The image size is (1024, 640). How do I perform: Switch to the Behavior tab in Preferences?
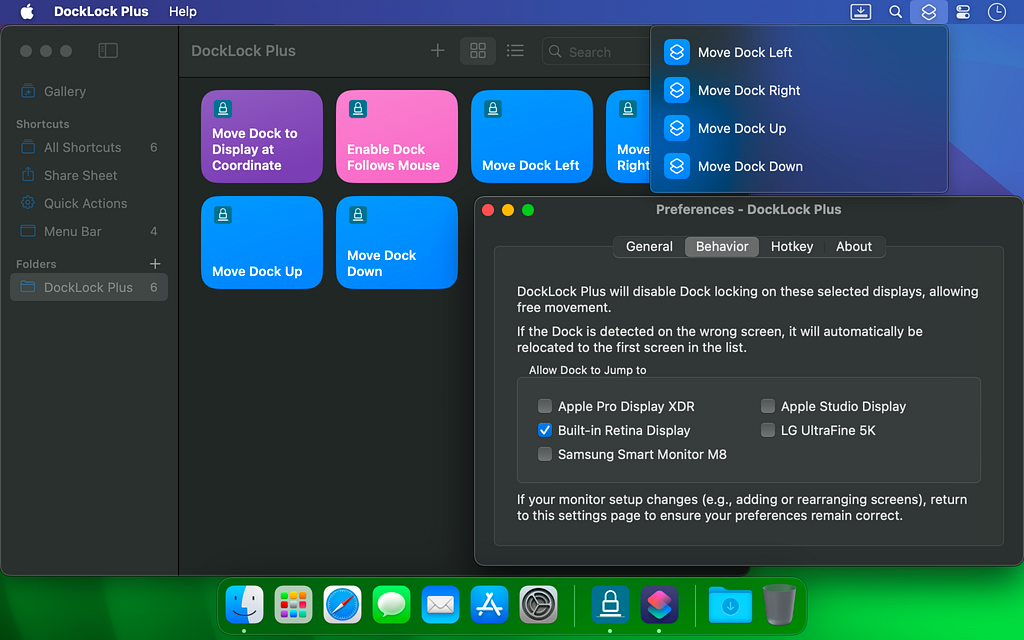[x=722, y=247]
